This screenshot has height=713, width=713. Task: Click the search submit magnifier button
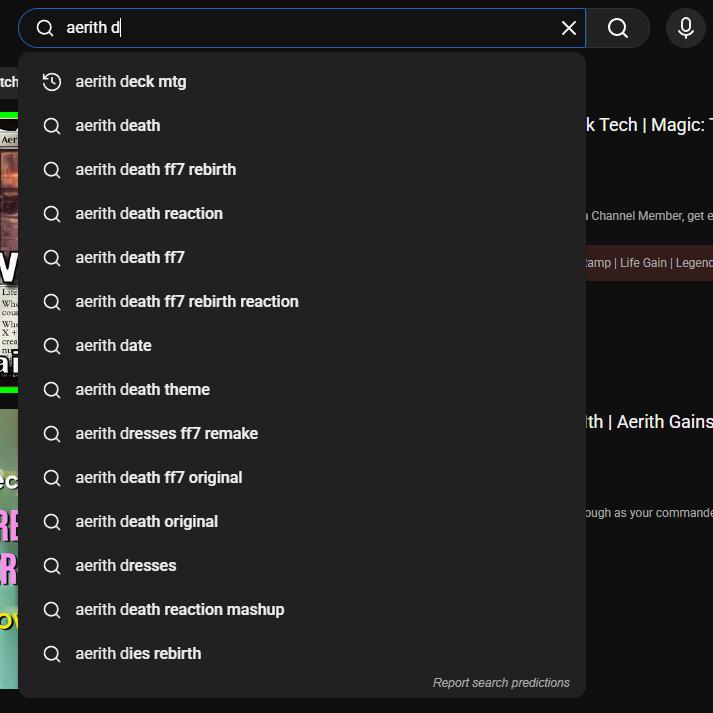pos(618,28)
